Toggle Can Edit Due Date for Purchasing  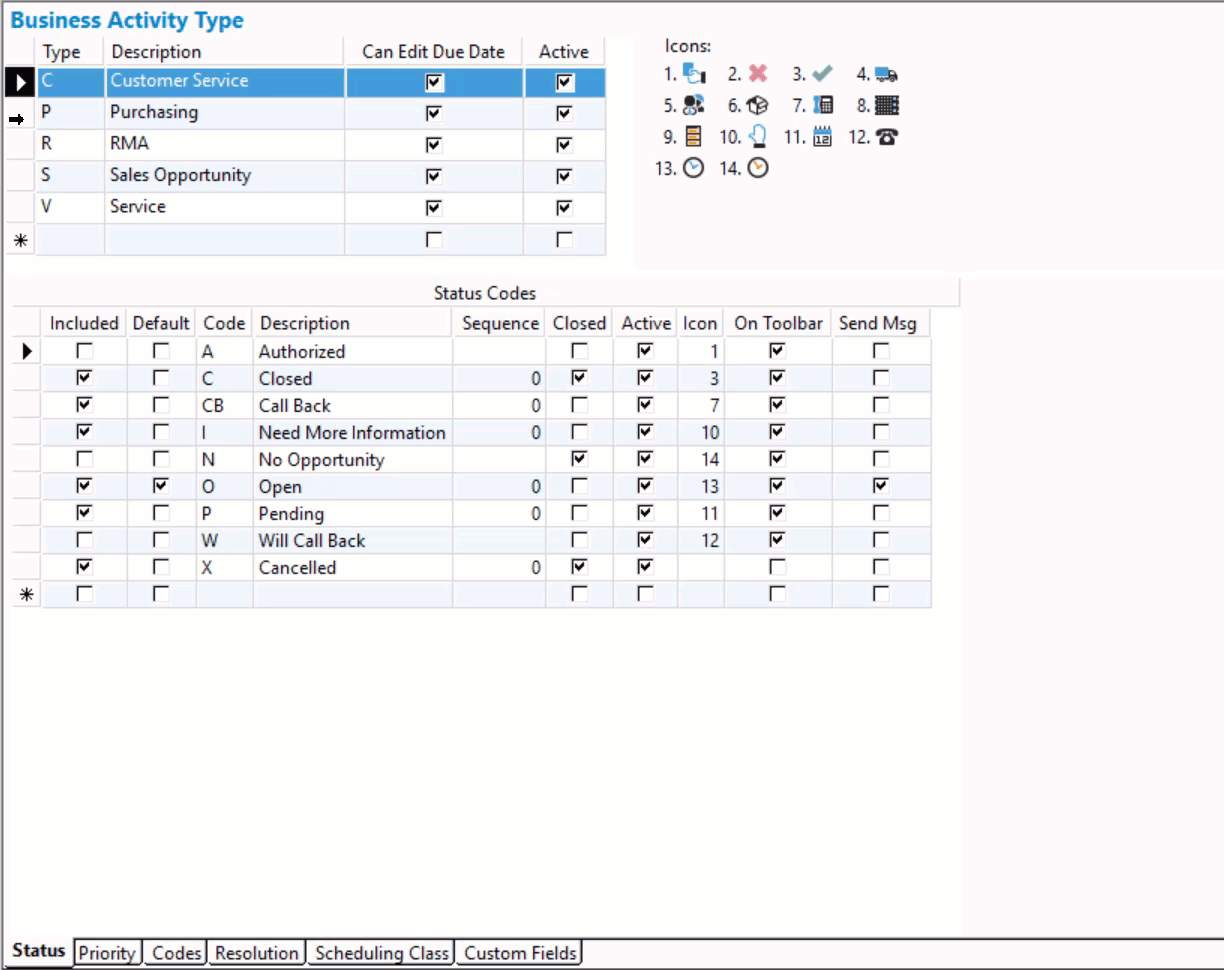pos(431,113)
